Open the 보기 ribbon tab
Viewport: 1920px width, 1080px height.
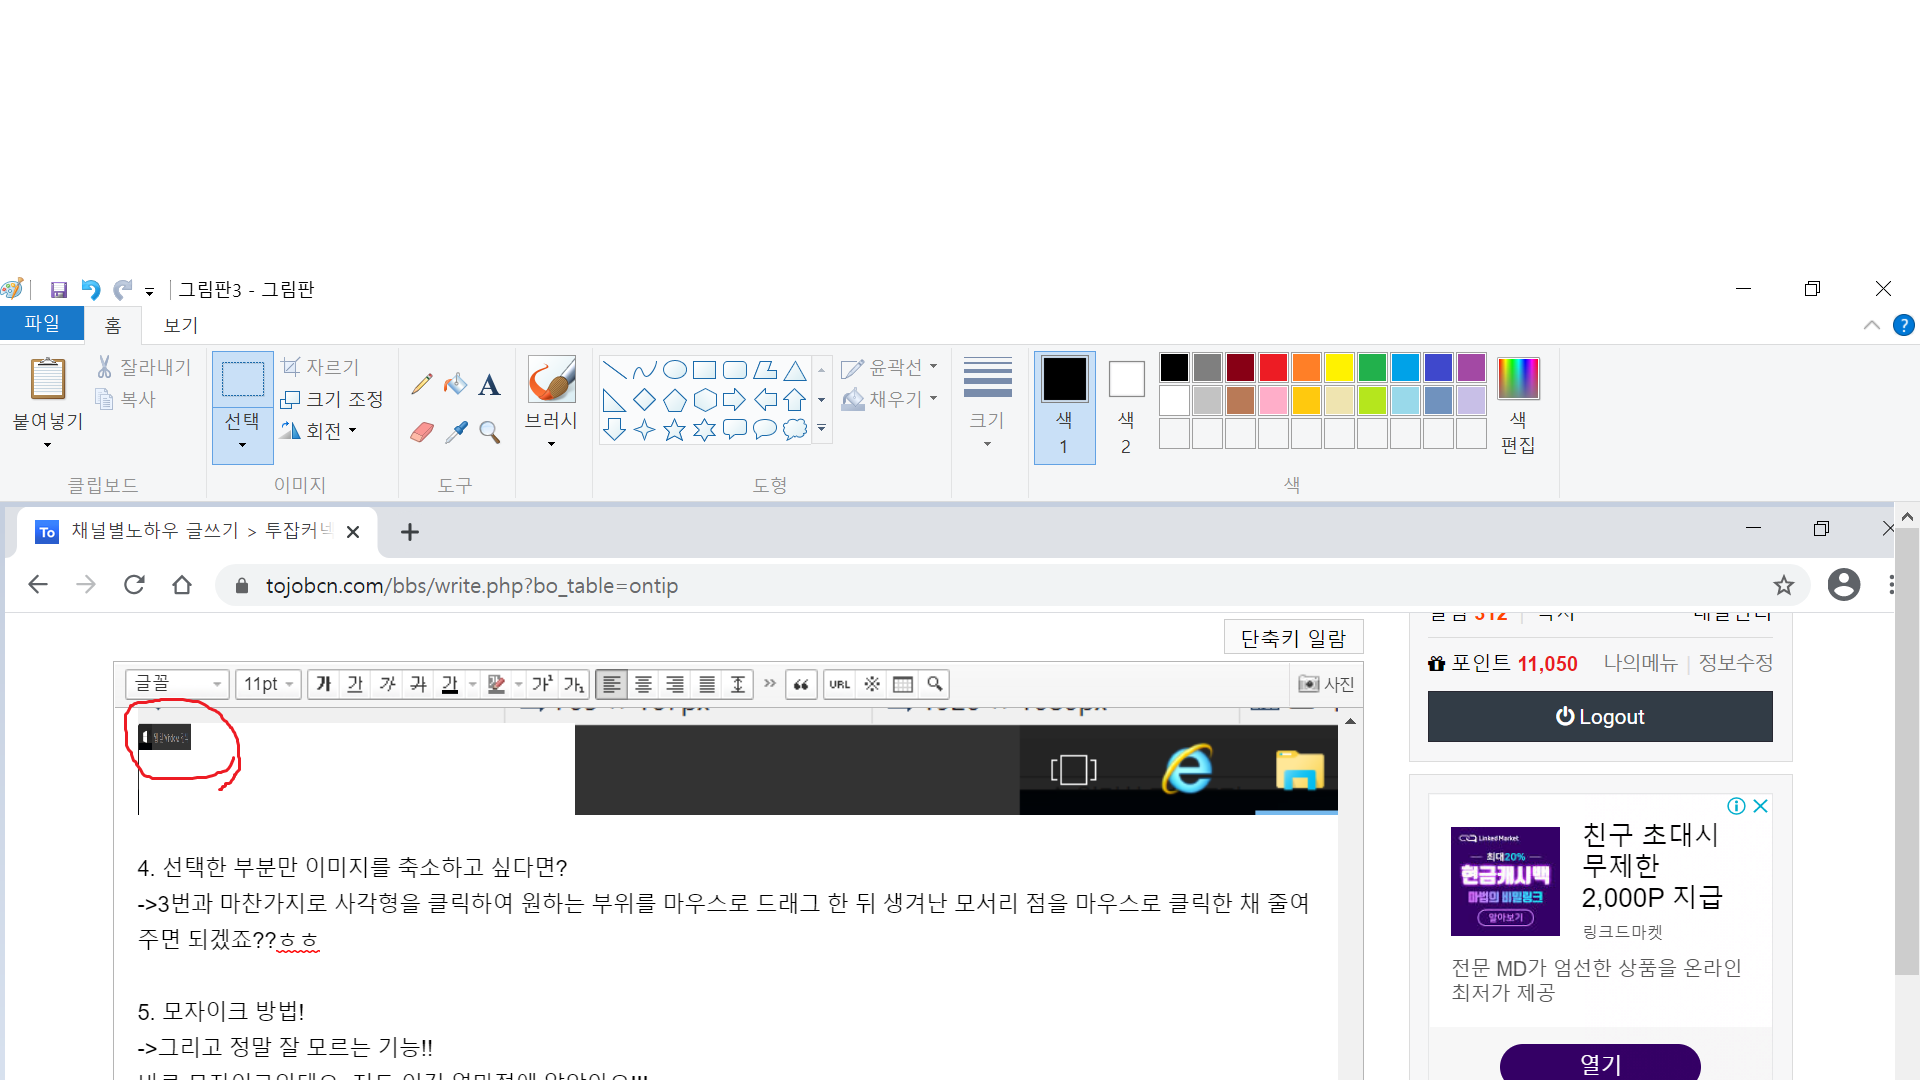pyautogui.click(x=181, y=325)
